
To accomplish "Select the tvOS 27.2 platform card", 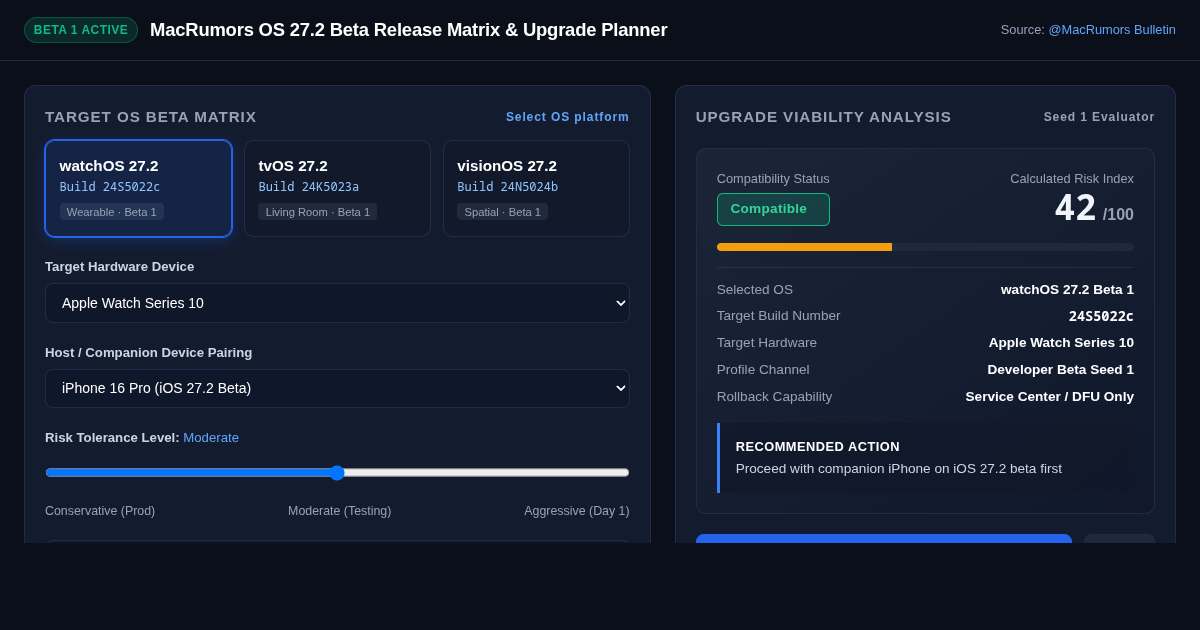I will [x=337, y=188].
